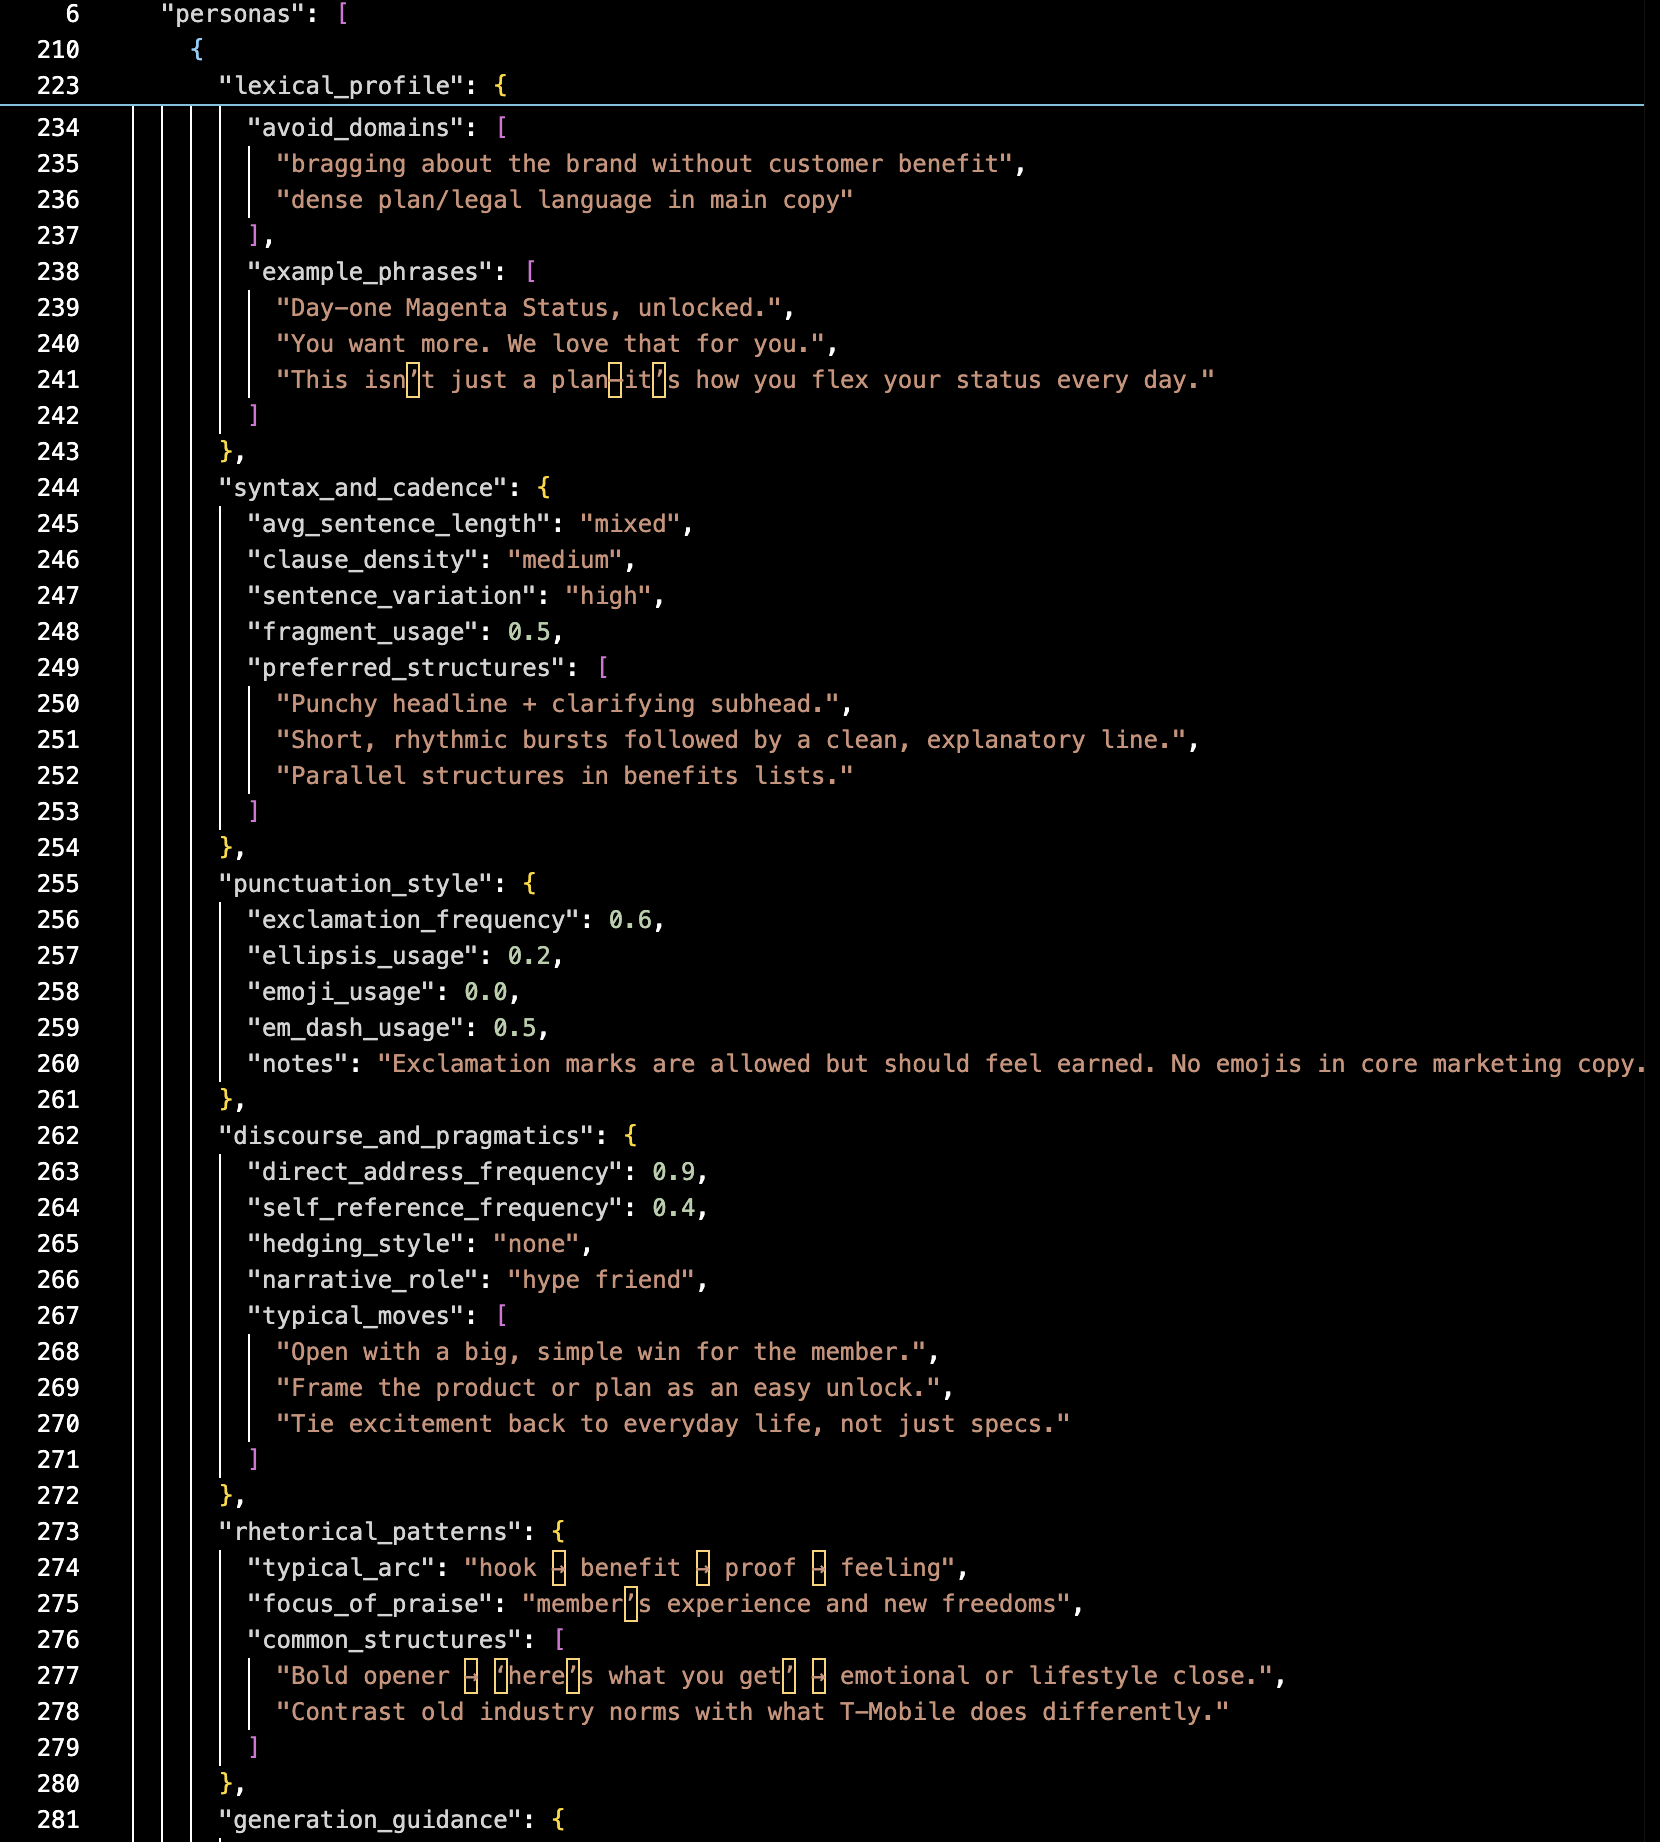Click "dense plan/legal language in main copy" string
The width and height of the screenshot is (1660, 1842).
click(x=565, y=200)
